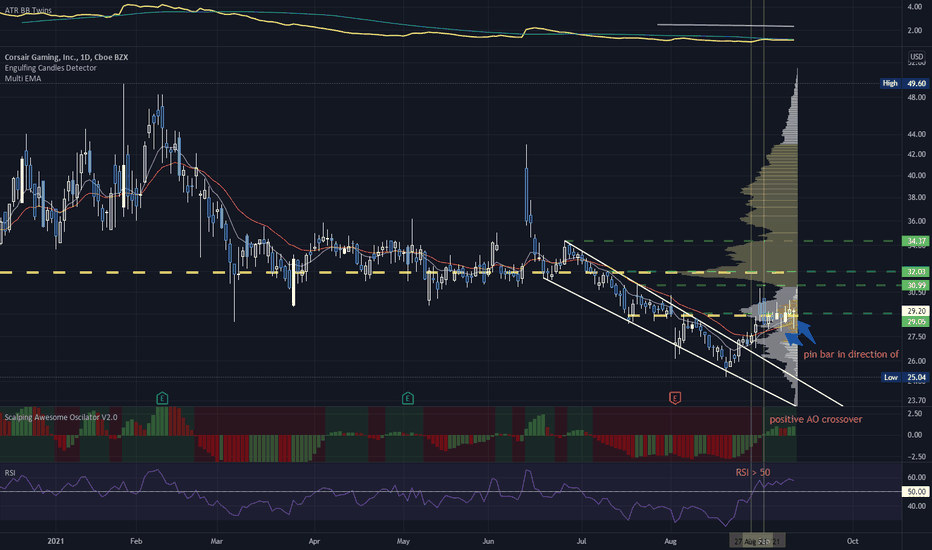Screen dimensions: 932x550
Task: Click the Low 25.04 price label
Action: [x=903, y=377]
